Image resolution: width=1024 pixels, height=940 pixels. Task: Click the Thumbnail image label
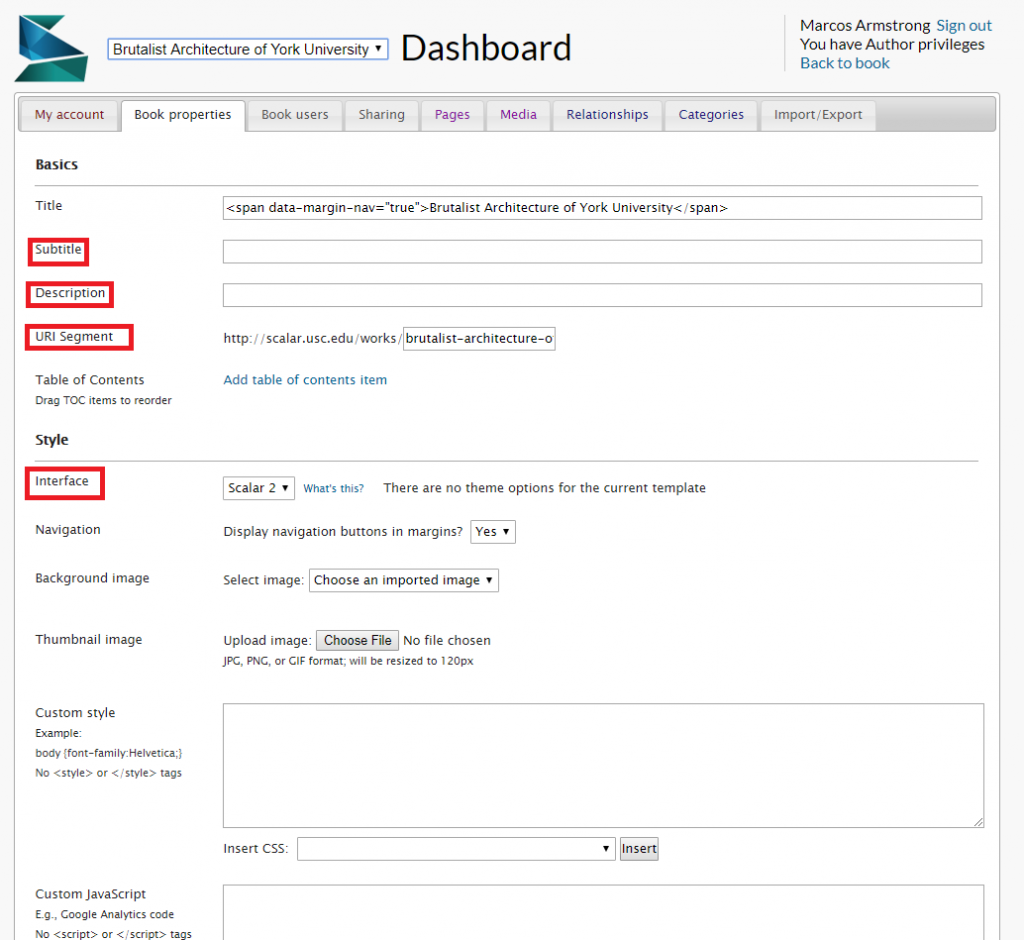tap(88, 640)
